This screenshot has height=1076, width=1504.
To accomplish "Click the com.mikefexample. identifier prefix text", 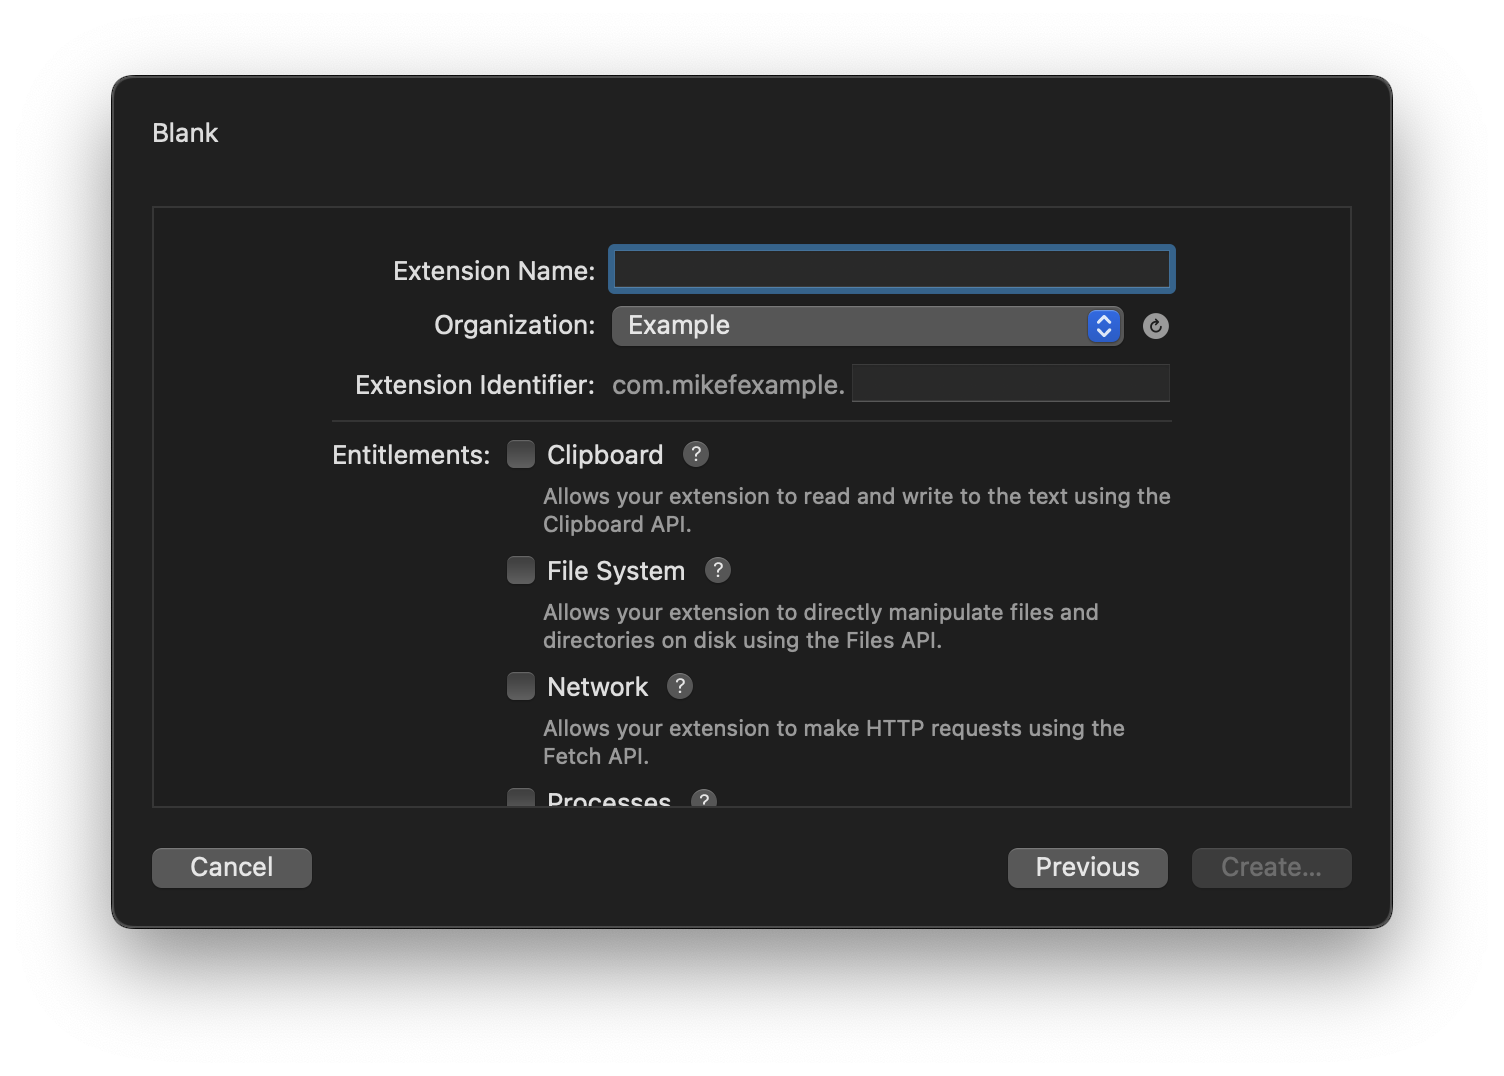I will point(728,385).
